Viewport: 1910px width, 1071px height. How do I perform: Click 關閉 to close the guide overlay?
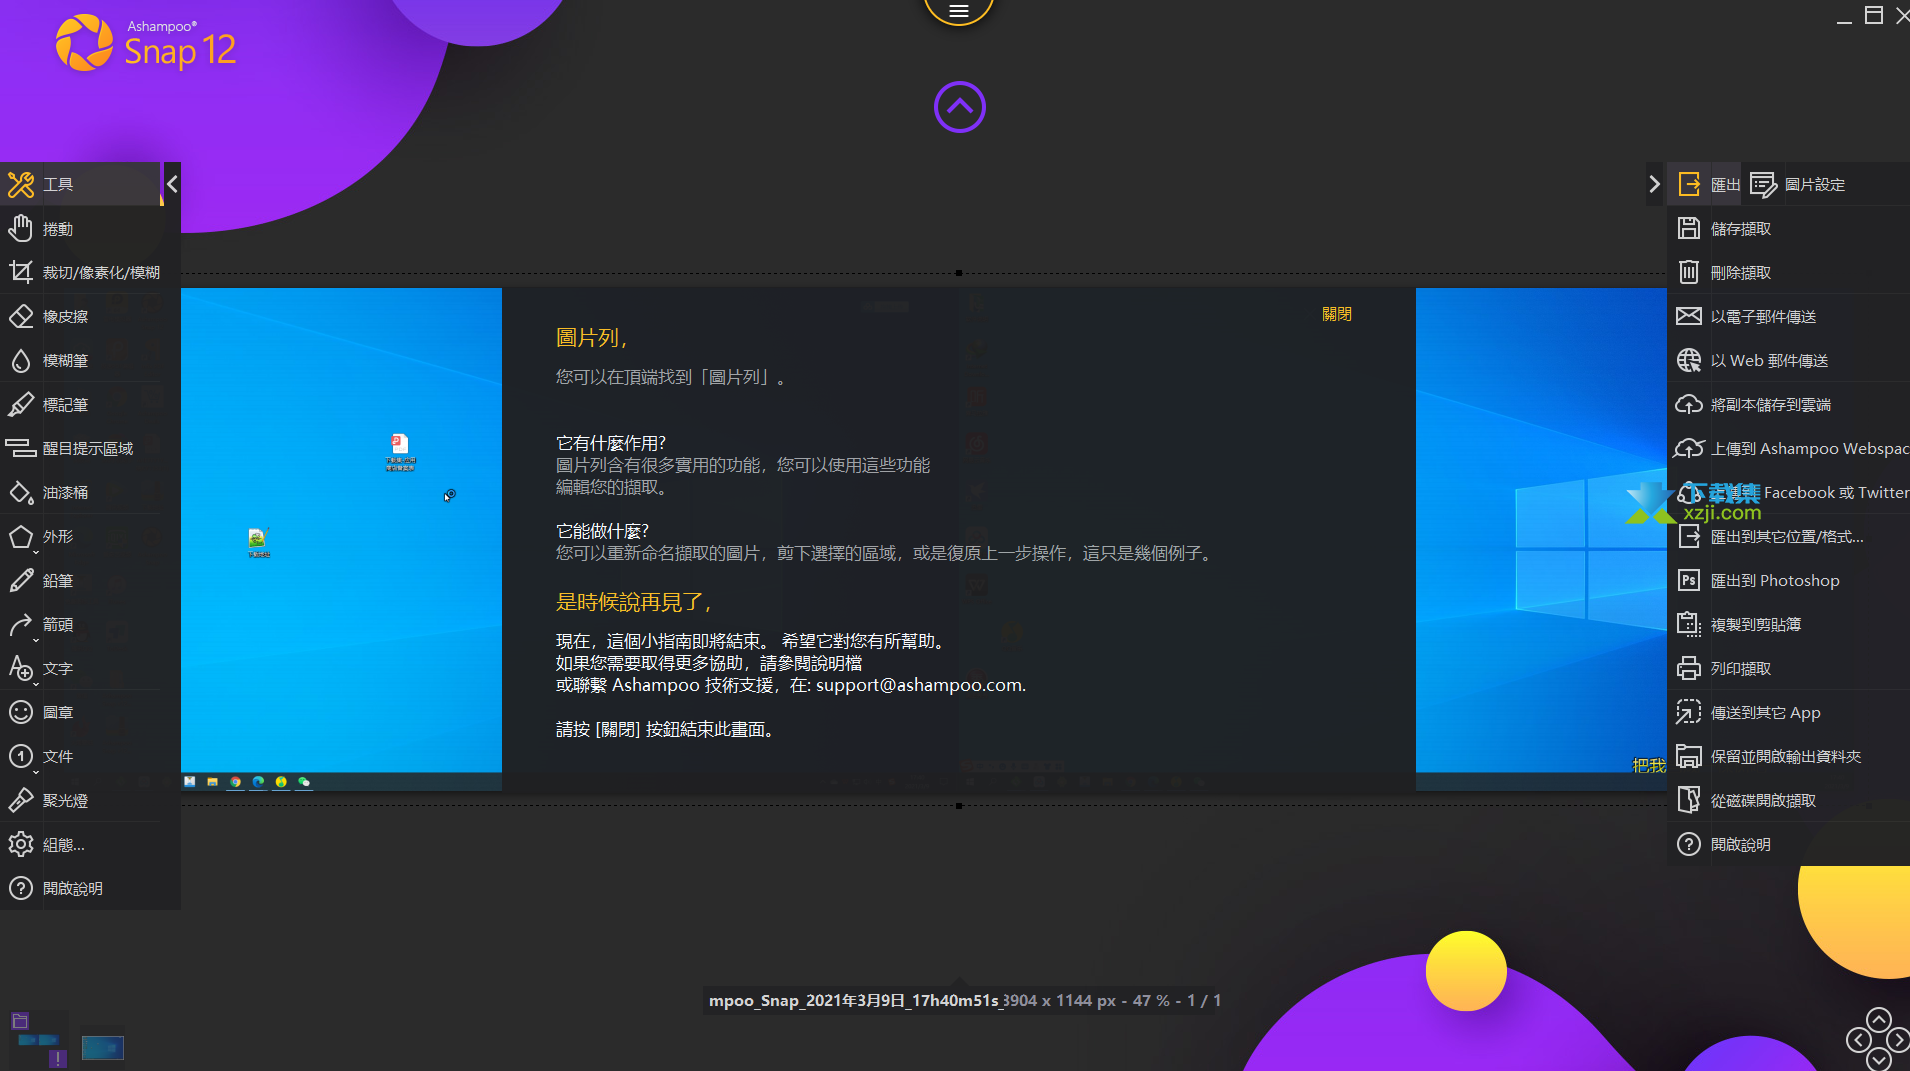[x=1337, y=314]
